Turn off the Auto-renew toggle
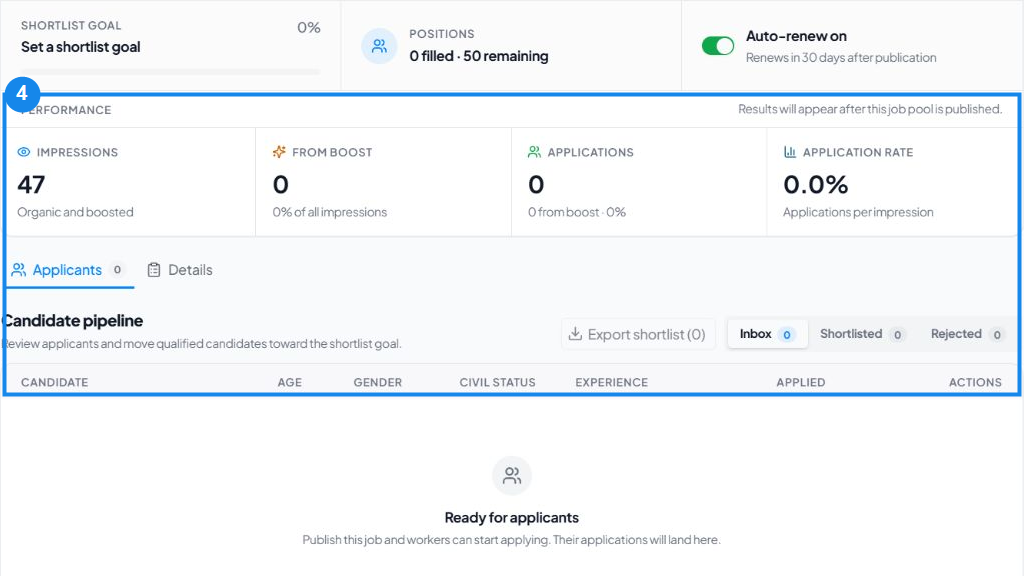The width and height of the screenshot is (1024, 576). (718, 46)
